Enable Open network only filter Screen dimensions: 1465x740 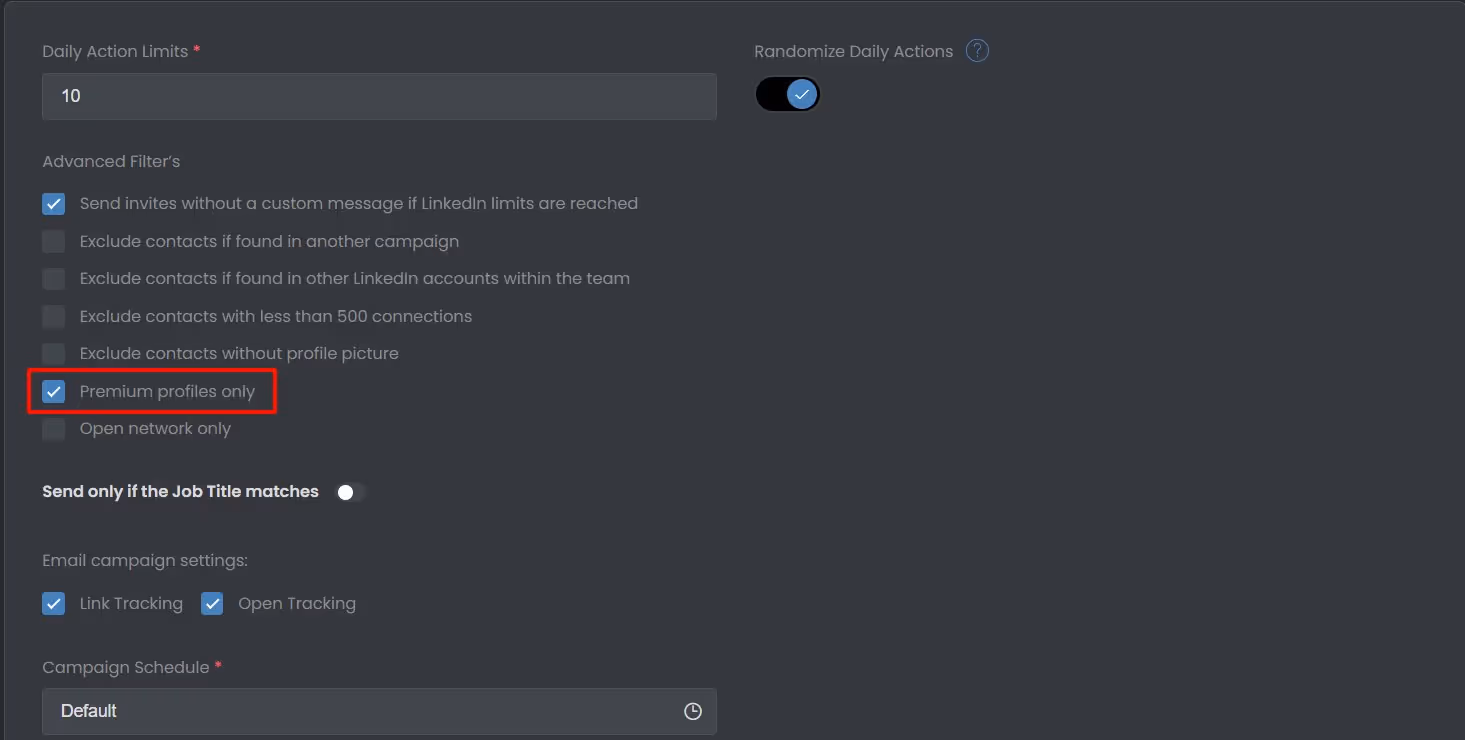53,428
